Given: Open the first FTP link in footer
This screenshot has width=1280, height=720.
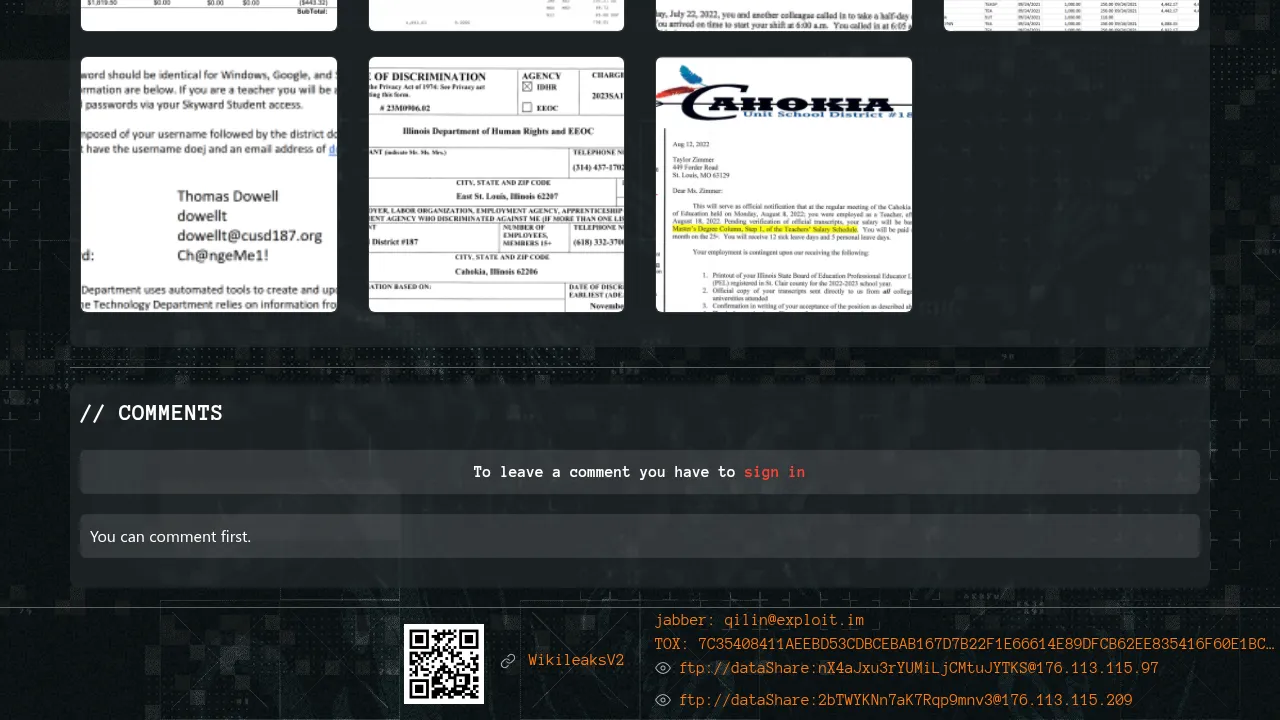Looking at the screenshot, I should point(918,668).
